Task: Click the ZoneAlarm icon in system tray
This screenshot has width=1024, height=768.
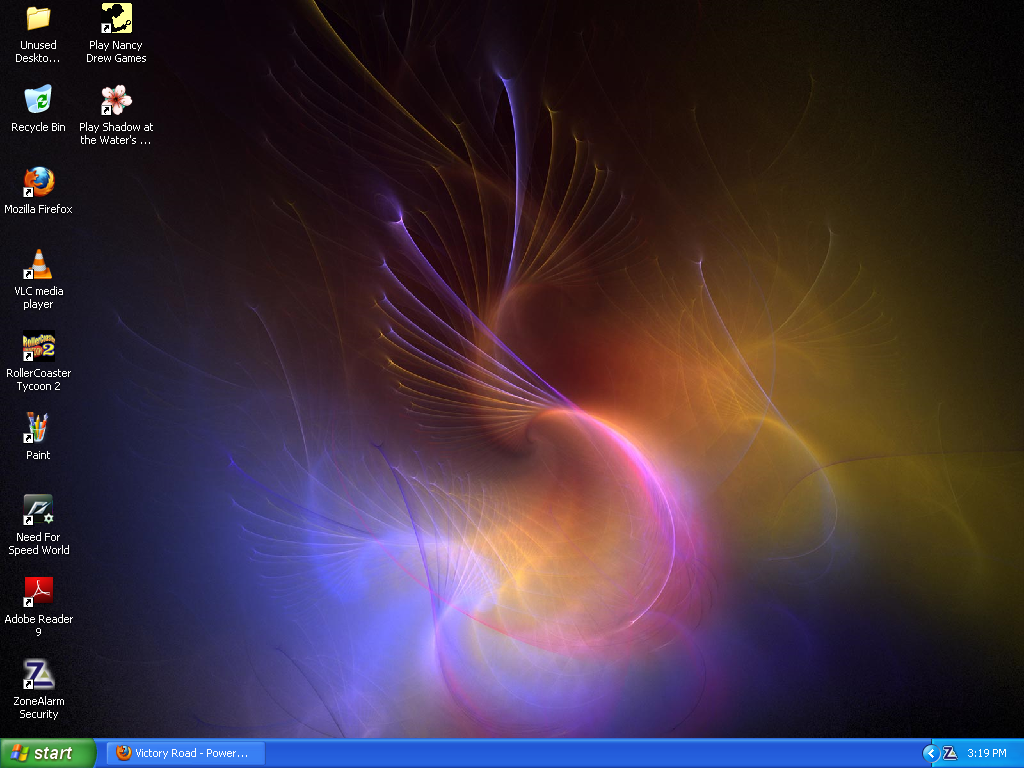Action: point(950,753)
